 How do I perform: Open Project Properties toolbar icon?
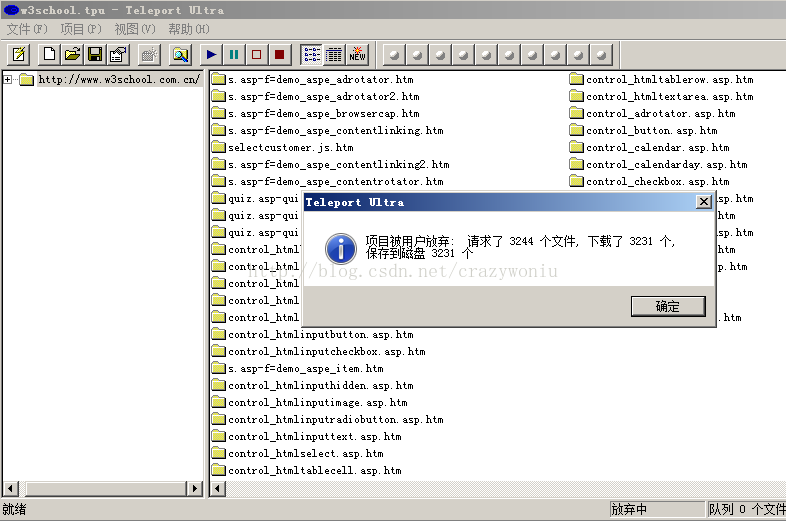pyautogui.click(x=118, y=54)
